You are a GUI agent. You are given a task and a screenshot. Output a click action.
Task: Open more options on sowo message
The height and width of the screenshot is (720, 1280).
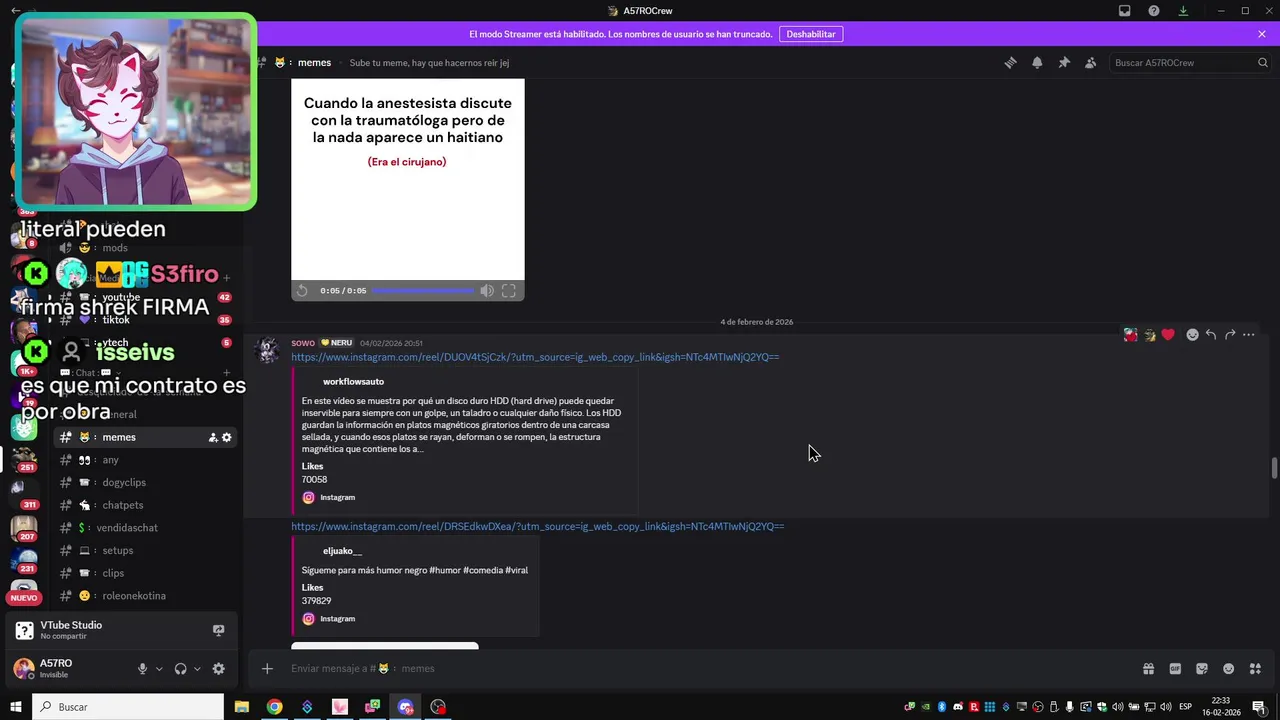point(1249,335)
